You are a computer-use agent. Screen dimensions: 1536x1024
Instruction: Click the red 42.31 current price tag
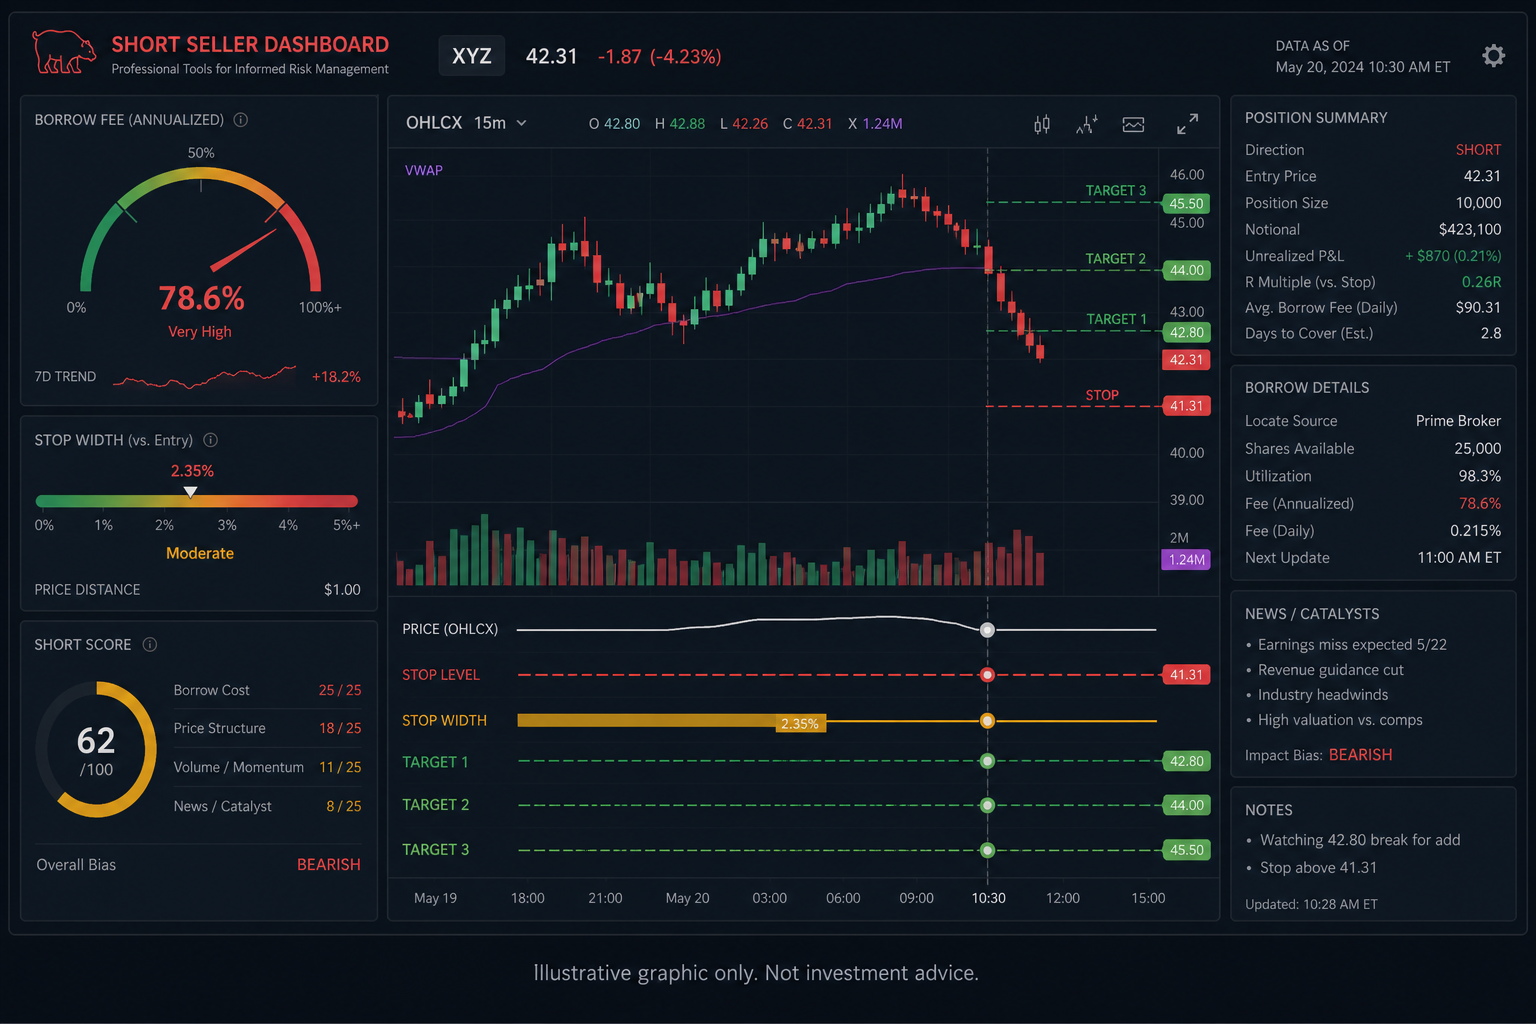pos(1186,359)
